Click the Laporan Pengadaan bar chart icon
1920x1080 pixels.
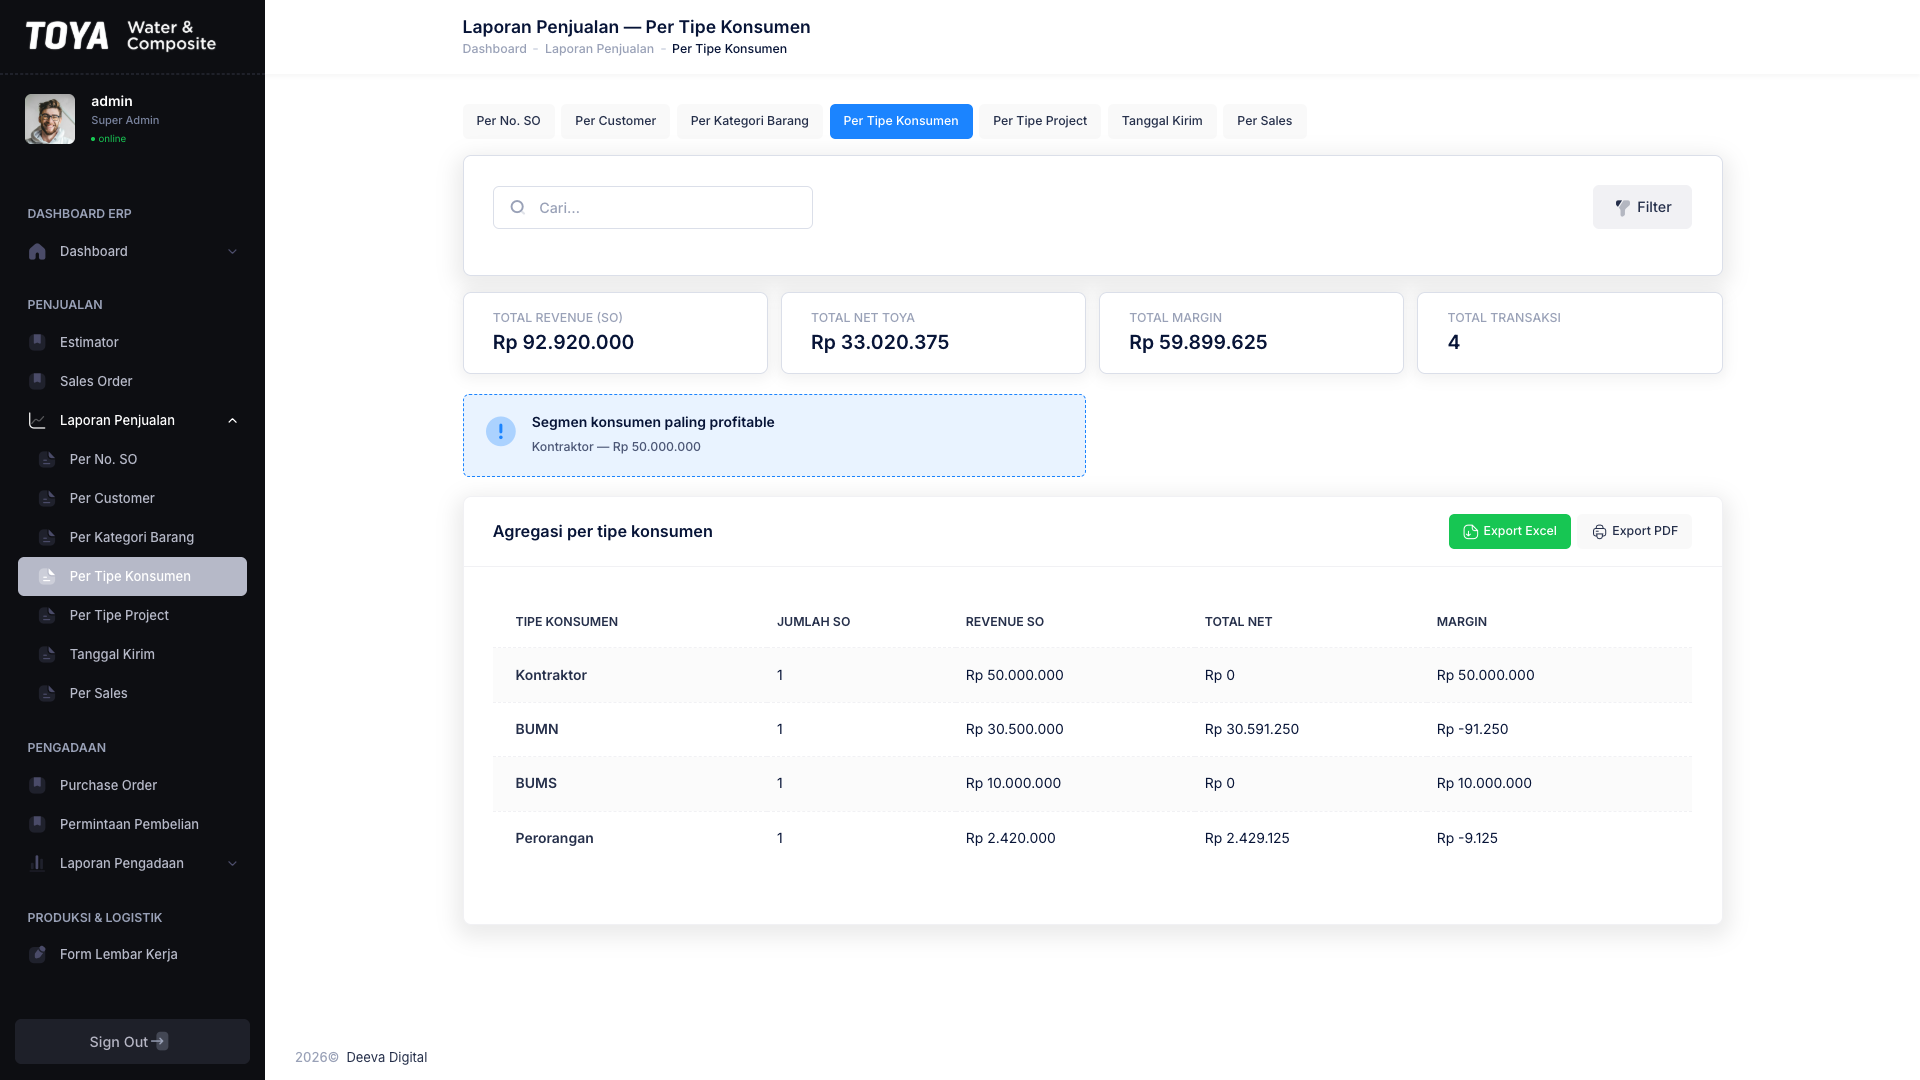(x=37, y=863)
